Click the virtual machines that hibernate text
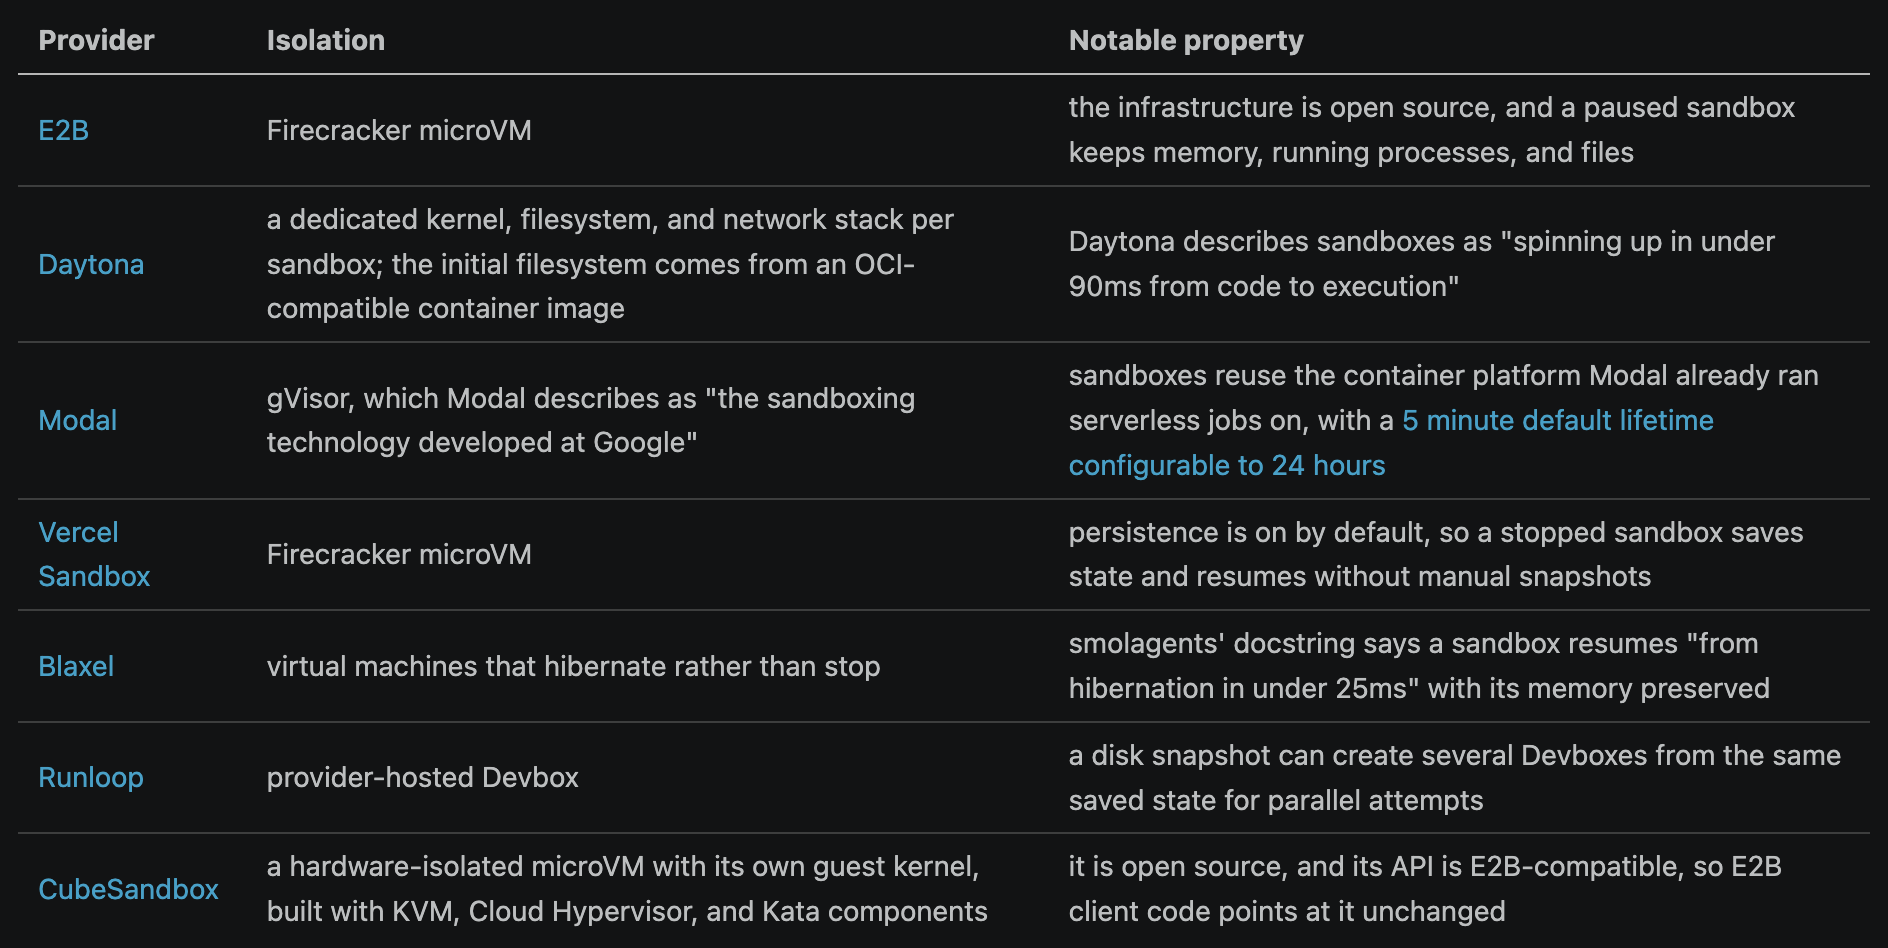1888x948 pixels. pyautogui.click(x=573, y=666)
